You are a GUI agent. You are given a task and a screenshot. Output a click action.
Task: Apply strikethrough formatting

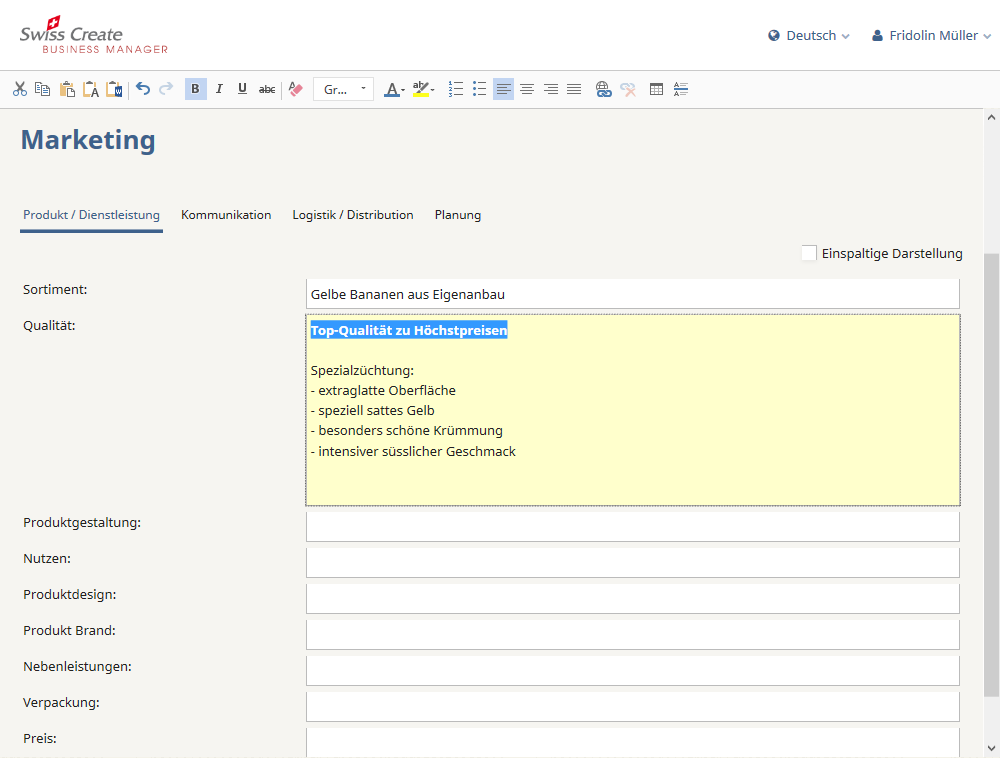(x=267, y=89)
